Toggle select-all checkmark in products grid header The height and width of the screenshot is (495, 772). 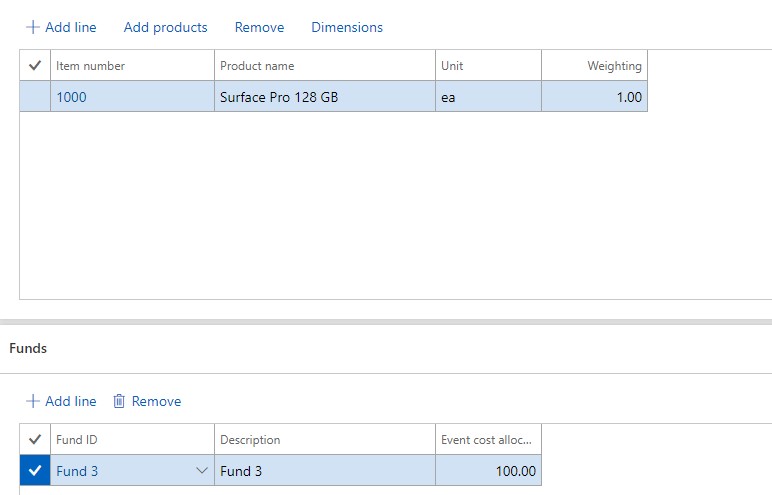[35, 66]
